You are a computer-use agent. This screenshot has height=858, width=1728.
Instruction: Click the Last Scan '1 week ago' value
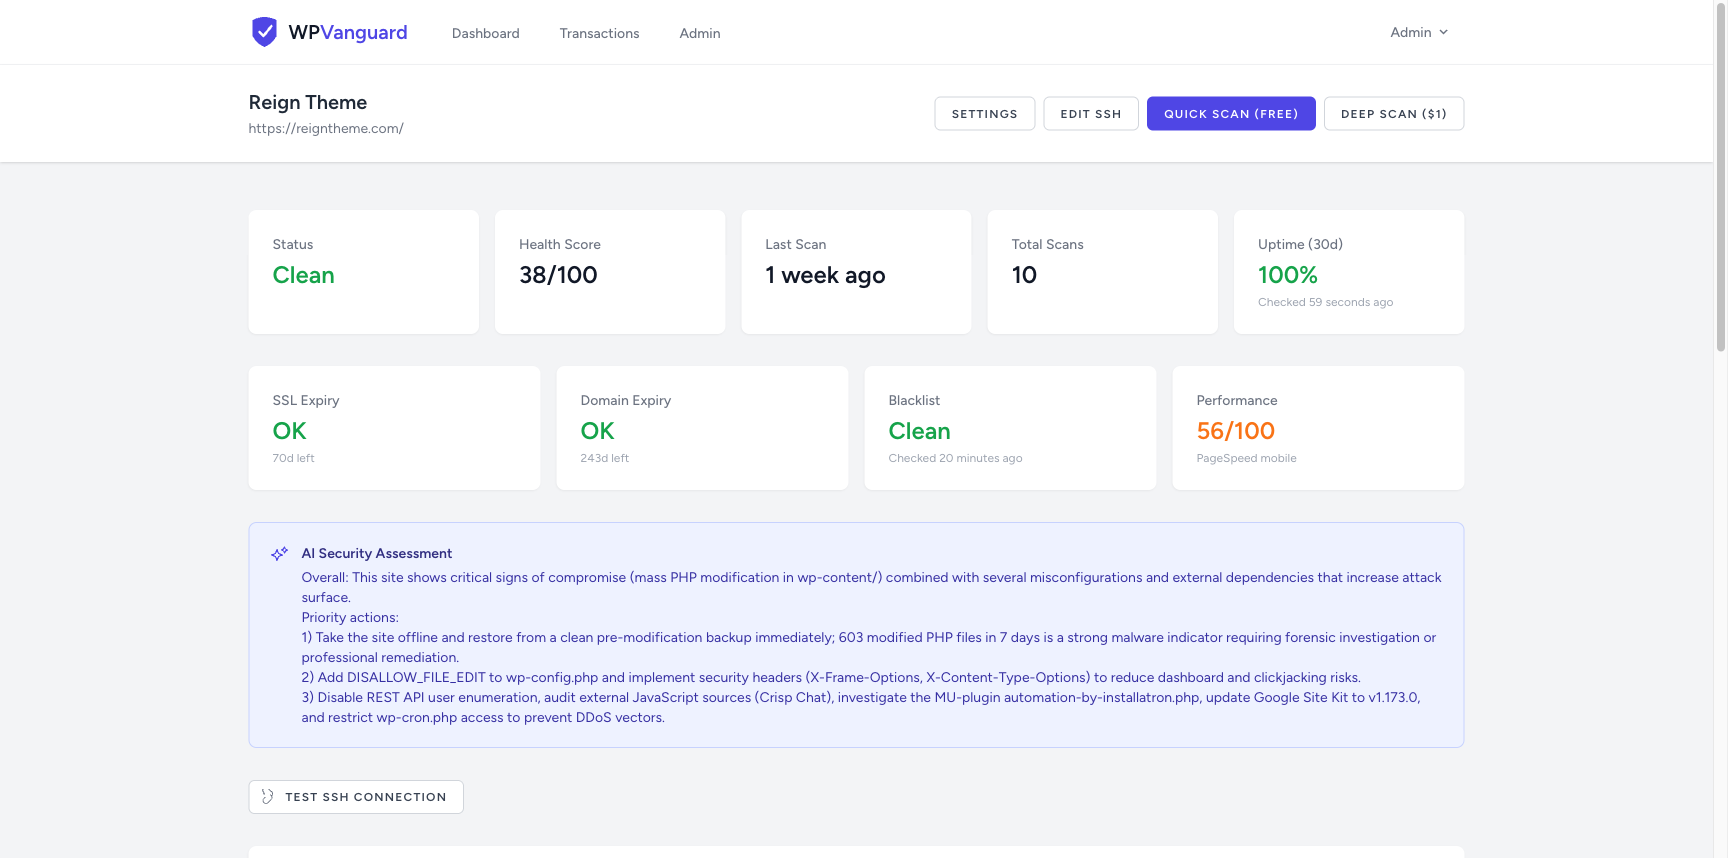pos(825,275)
